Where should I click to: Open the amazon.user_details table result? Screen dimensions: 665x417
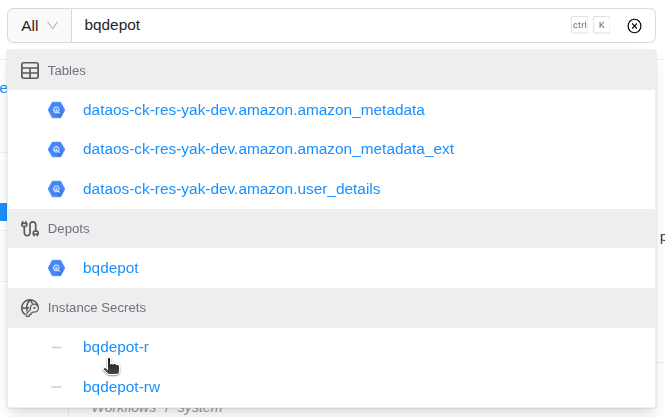pyautogui.click(x=231, y=188)
